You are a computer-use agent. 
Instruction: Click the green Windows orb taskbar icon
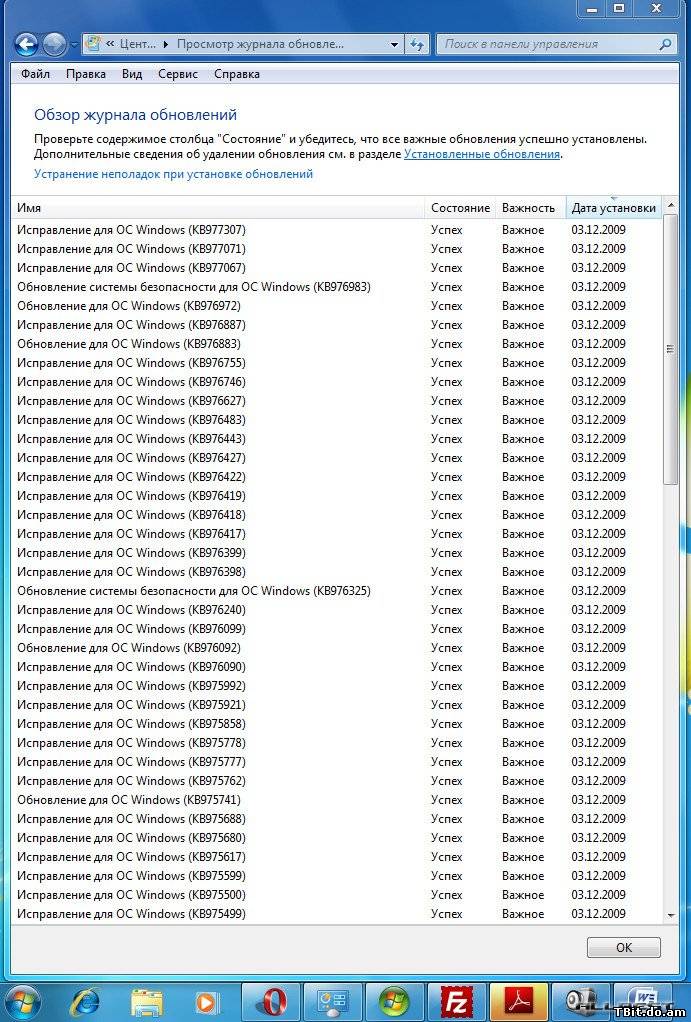[394, 1002]
